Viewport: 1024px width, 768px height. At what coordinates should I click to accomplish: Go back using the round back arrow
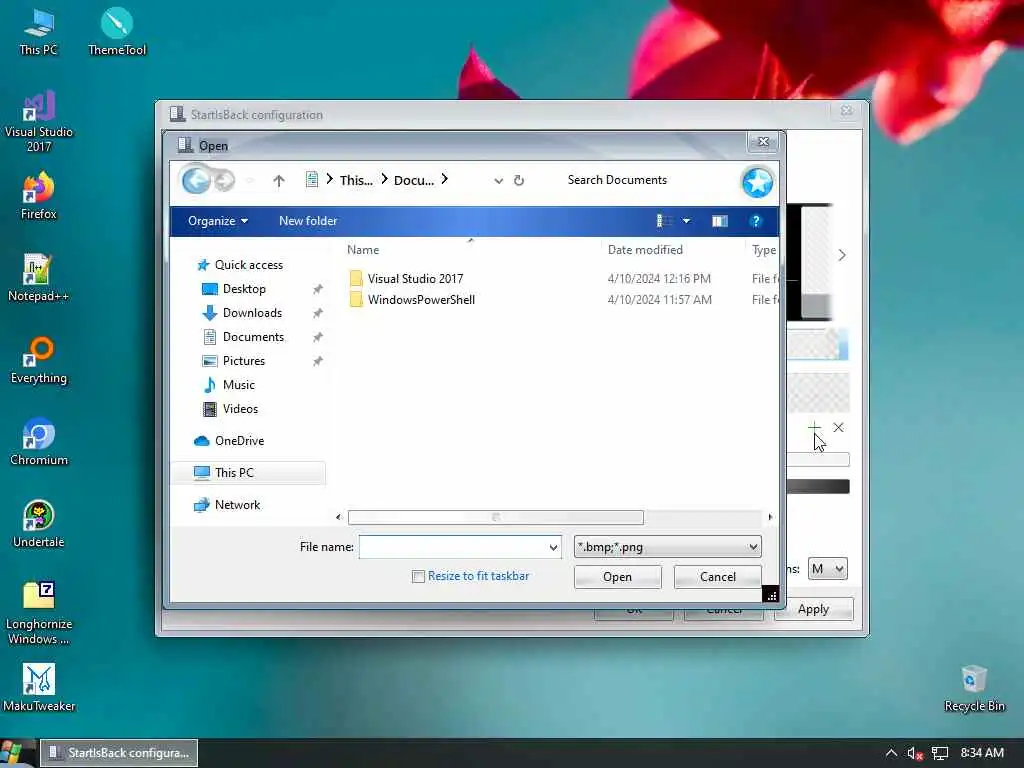[196, 180]
